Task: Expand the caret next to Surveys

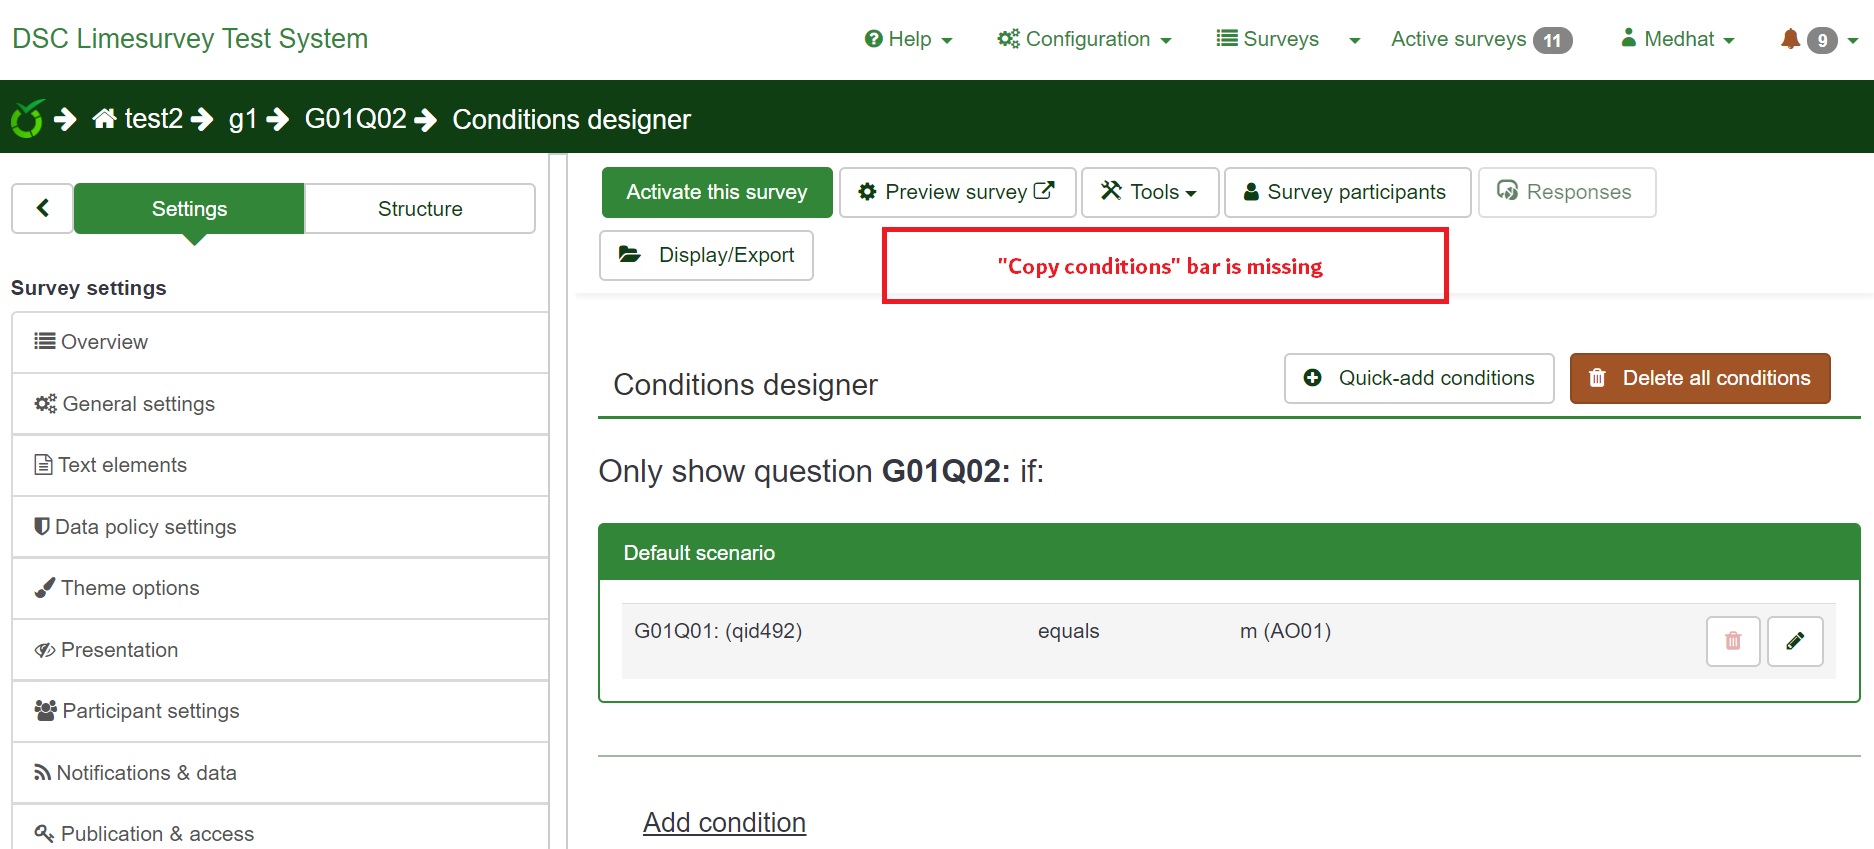Action: pyautogui.click(x=1354, y=40)
